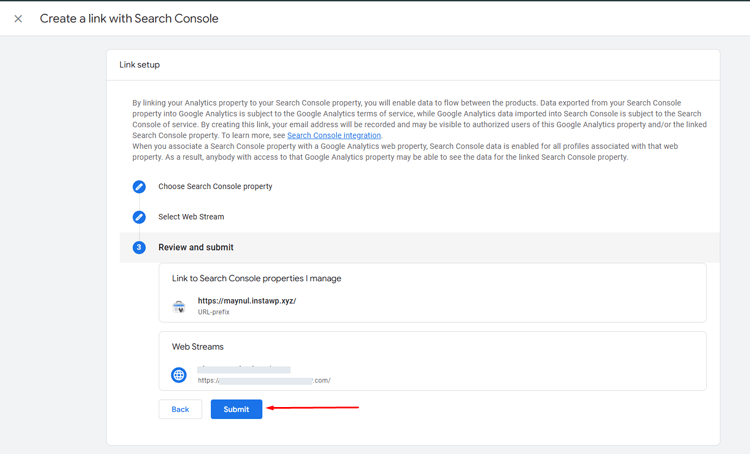Click the URL-prefix label under the property
Viewport: 750px width, 454px height.
[x=214, y=312]
